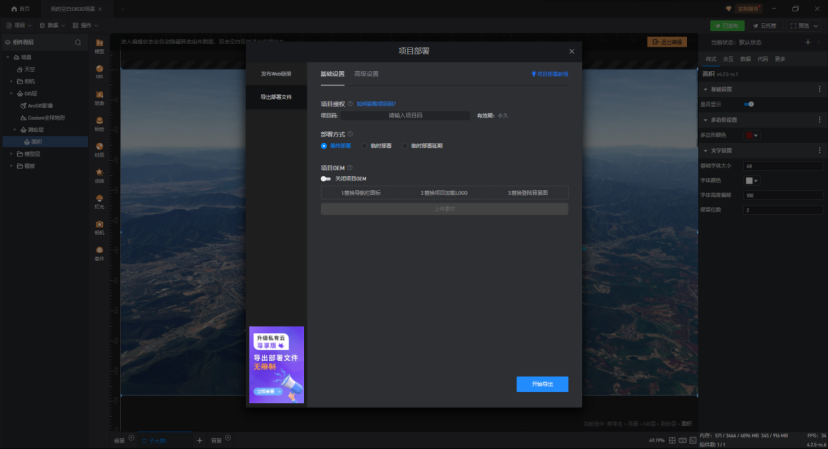Viewport: 828px width, 449px height.
Task: Open the 操作 menu in the top bar
Action: (x=85, y=25)
